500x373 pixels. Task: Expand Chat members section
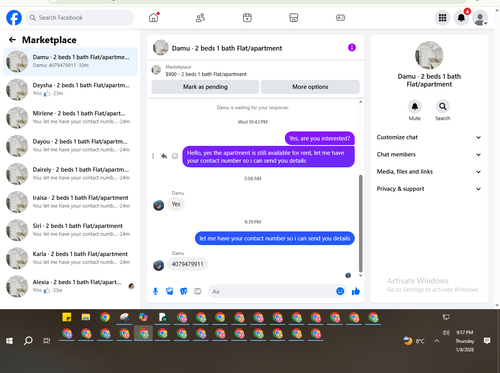(x=429, y=154)
